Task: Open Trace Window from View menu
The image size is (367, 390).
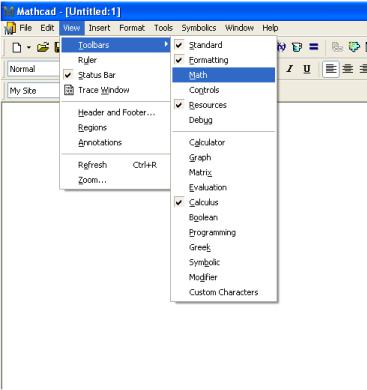Action: [x=116, y=90]
